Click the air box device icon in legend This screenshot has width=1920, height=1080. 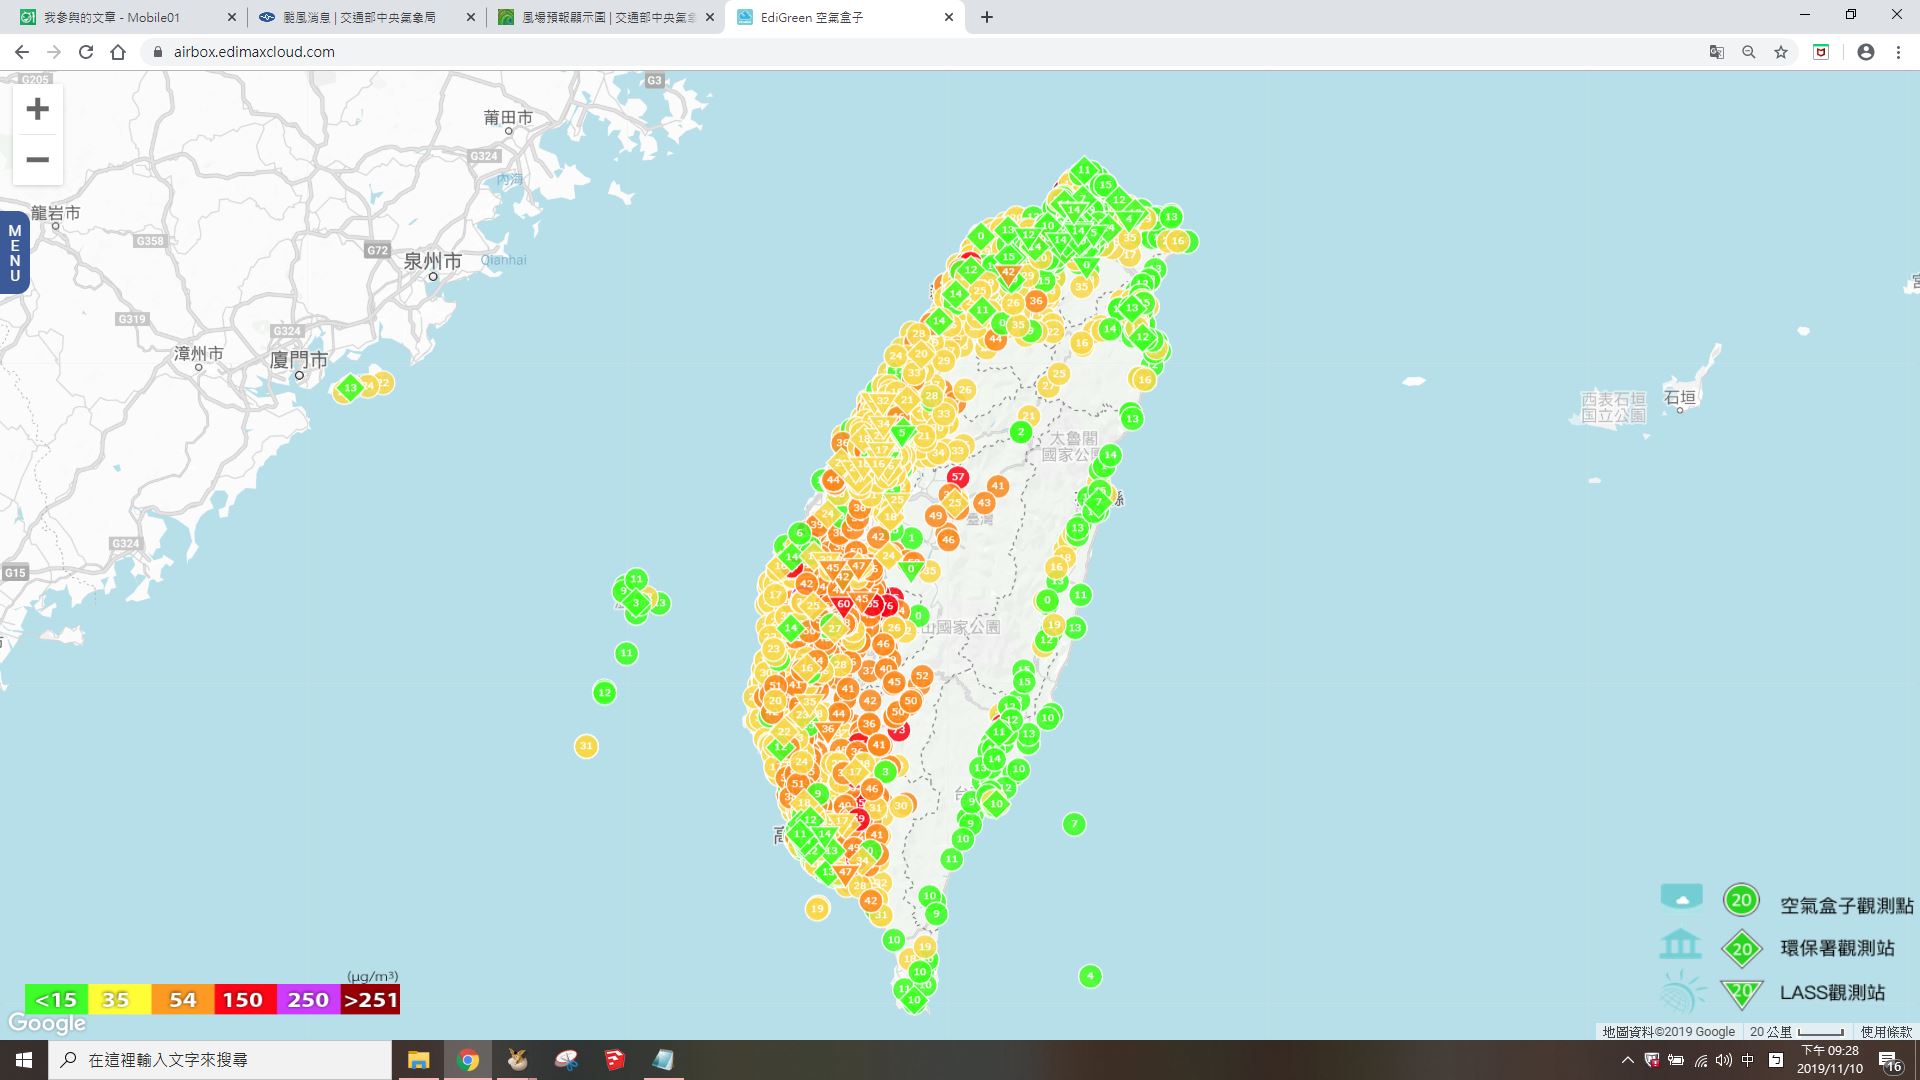(x=1681, y=897)
